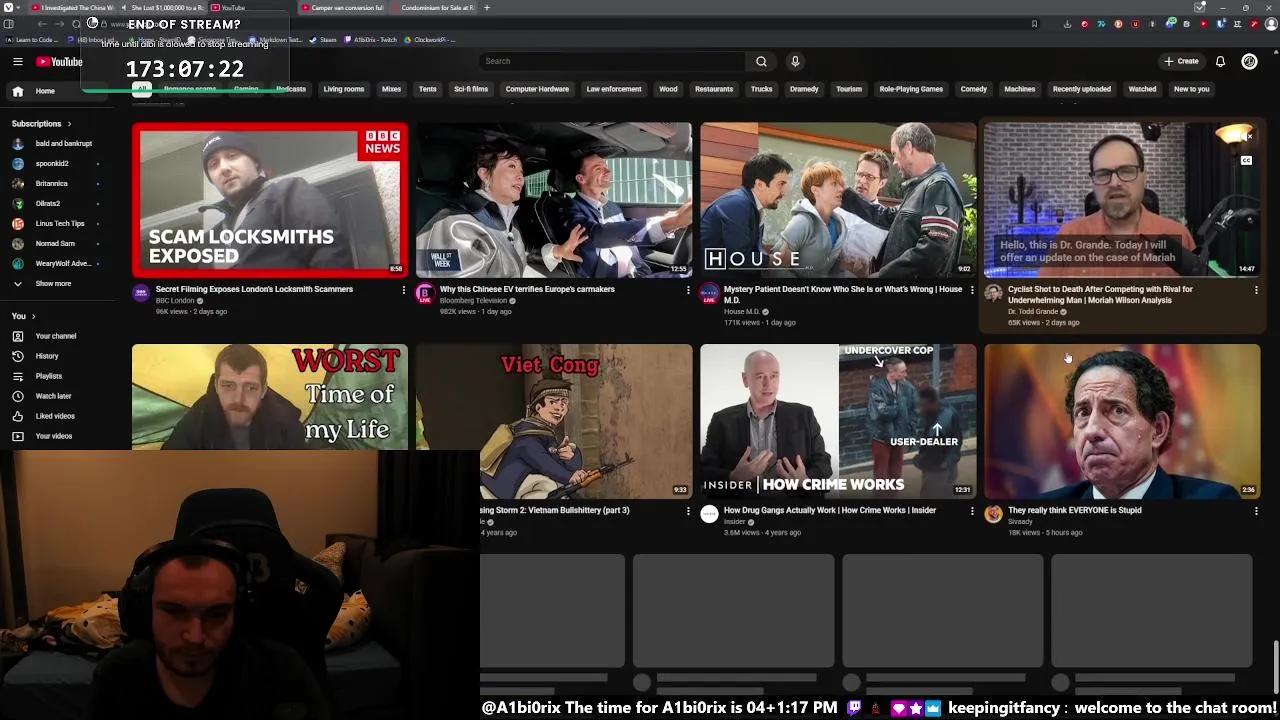The width and height of the screenshot is (1280, 720).
Task: Unmute the Dr. Grande video preview
Action: [x=1246, y=136]
